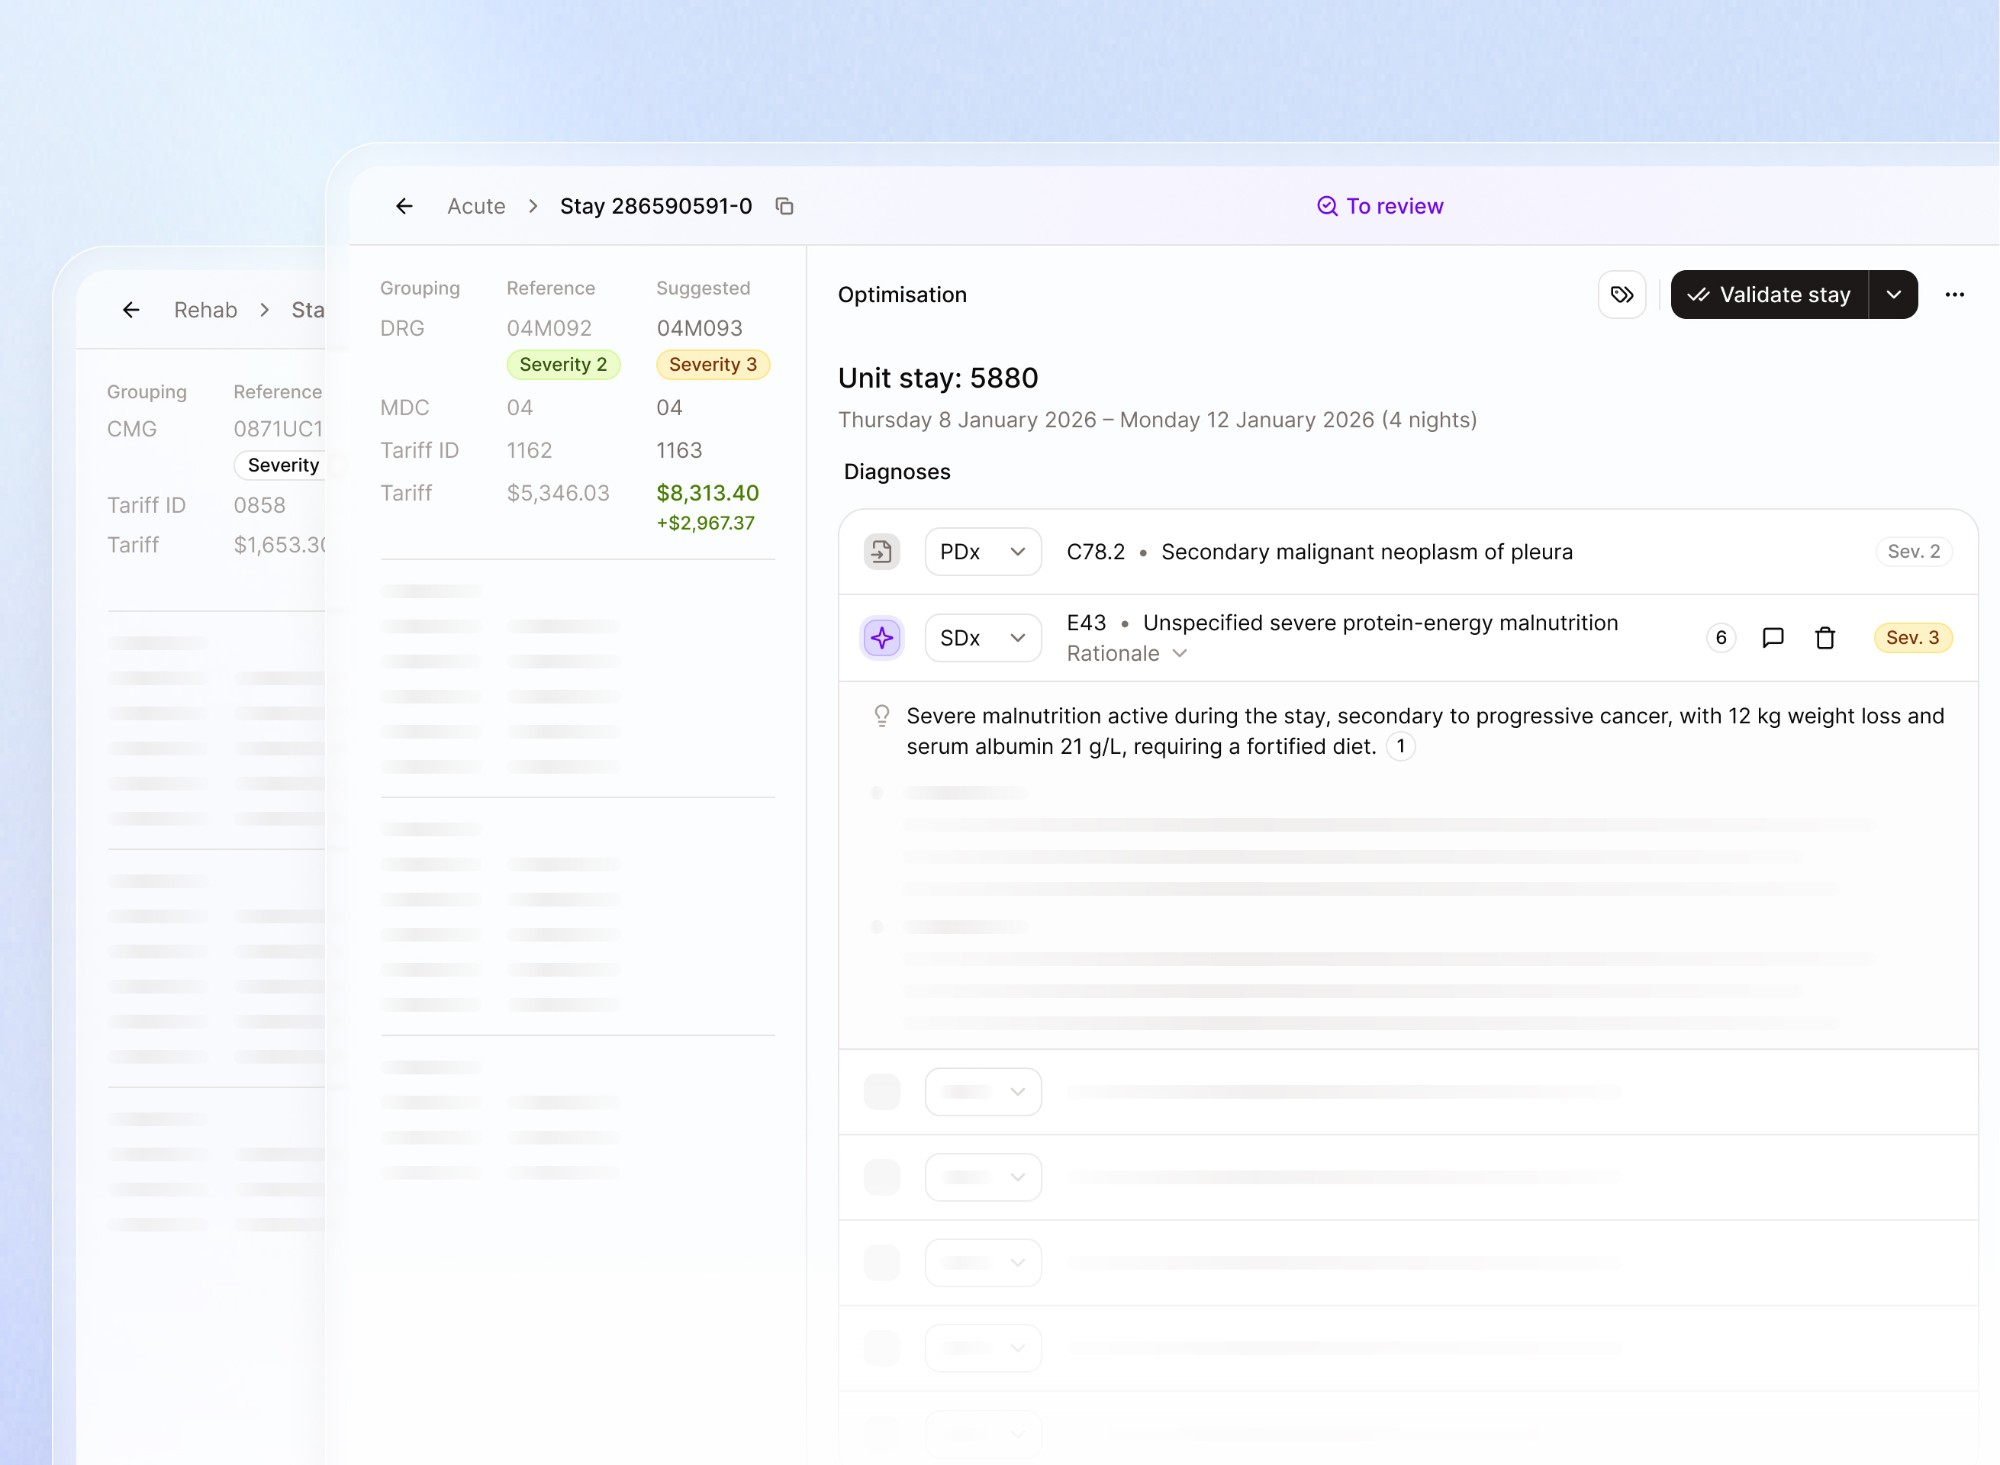
Task: Click Tariff ID 0858 in the Rehab window
Action: pos(260,506)
